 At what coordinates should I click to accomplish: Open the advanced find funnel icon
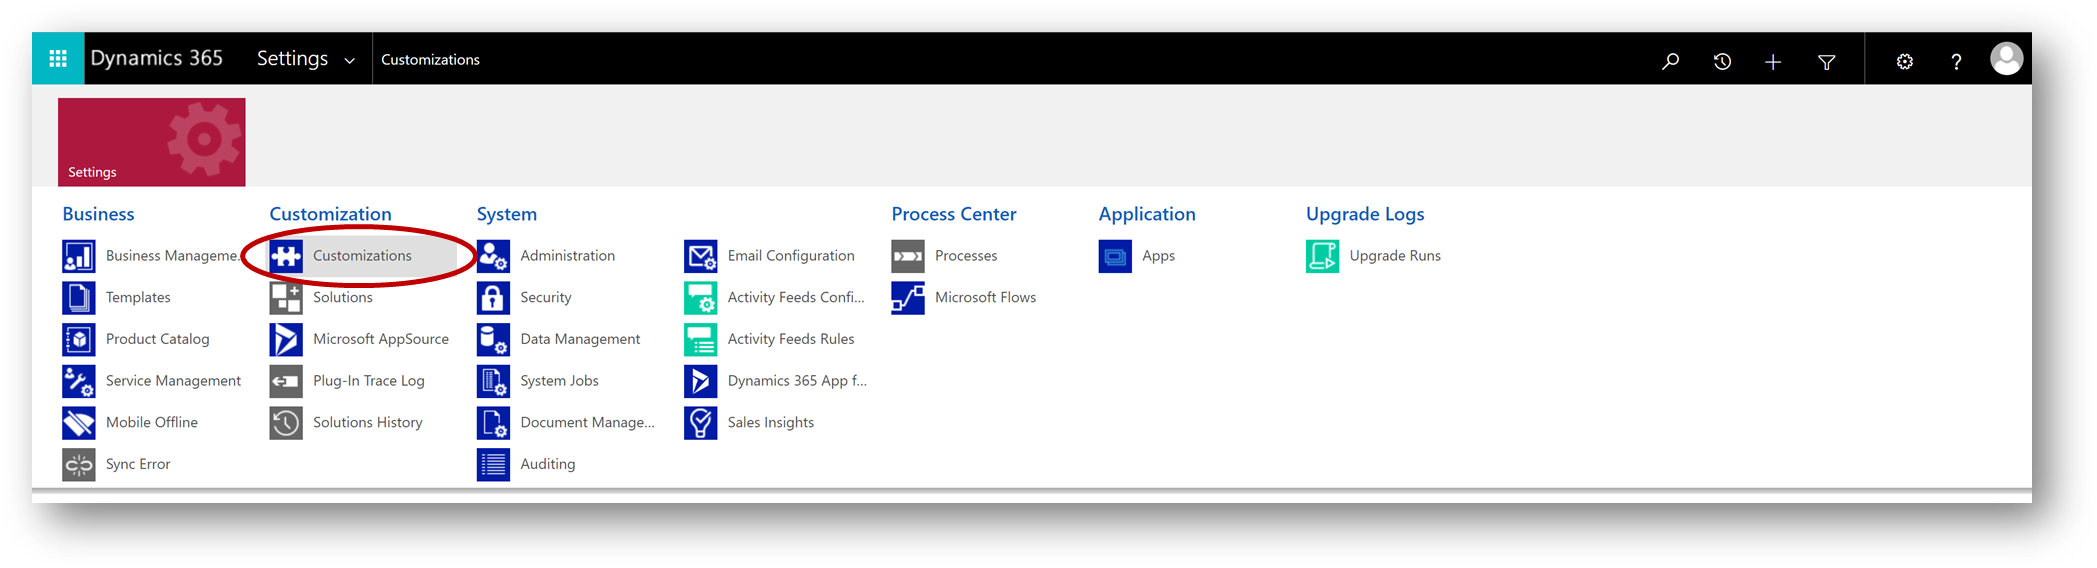pos(1826,62)
